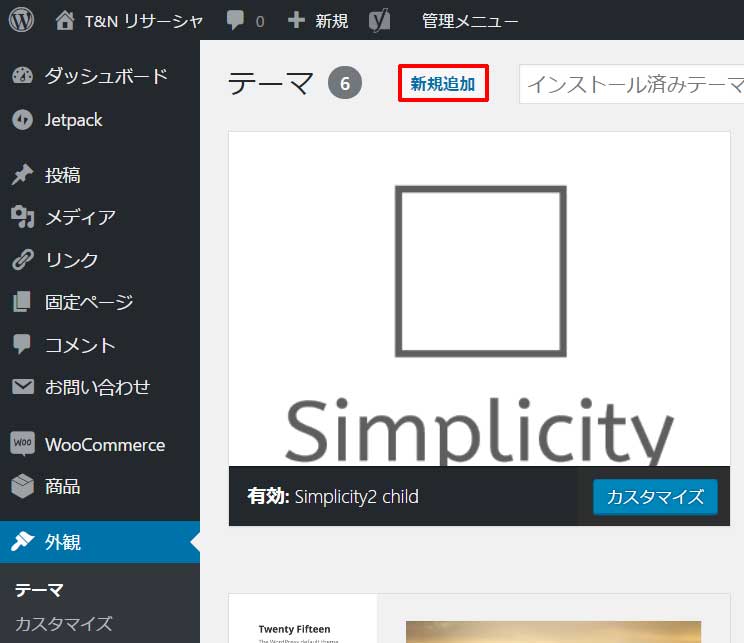This screenshot has width=744, height=643.
Task: Click the メディア media icon
Action: click(x=22, y=217)
